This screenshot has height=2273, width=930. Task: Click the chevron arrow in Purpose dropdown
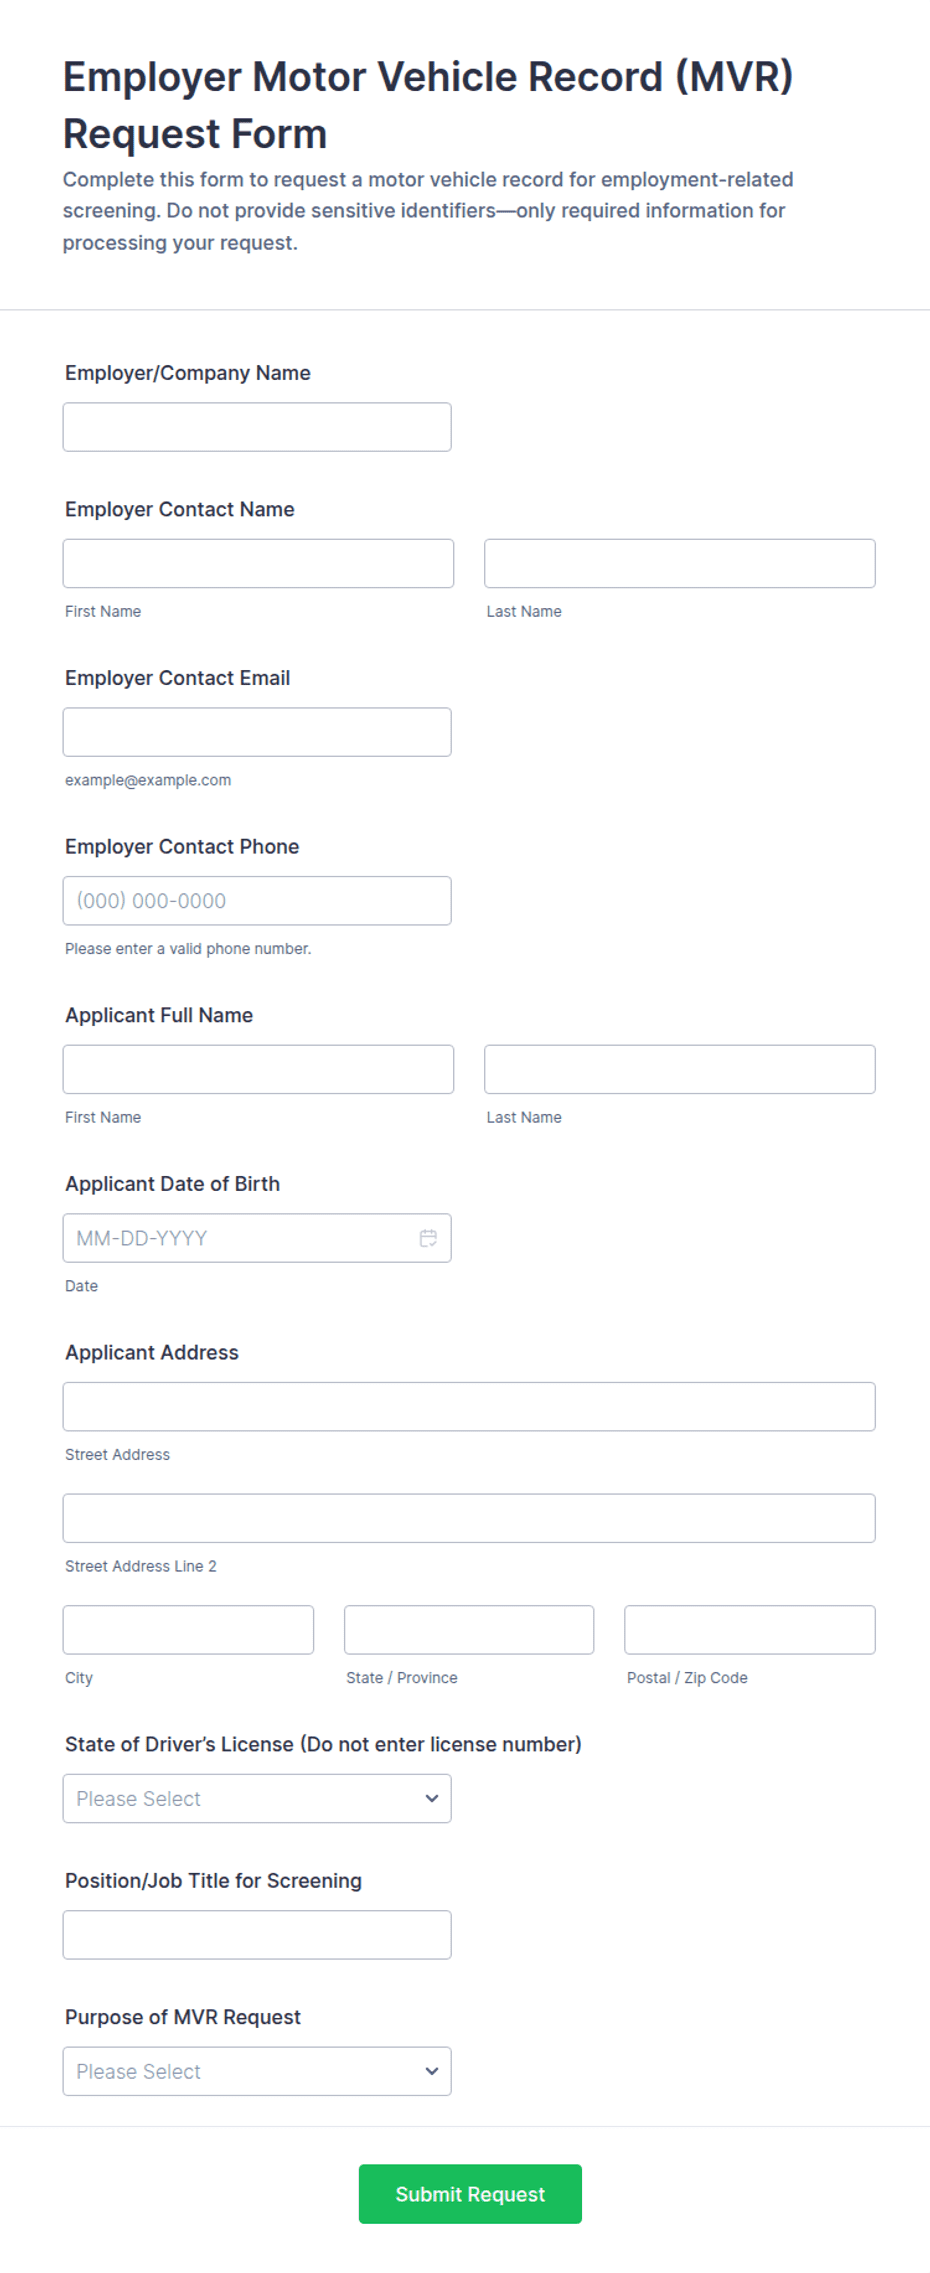point(432,2071)
